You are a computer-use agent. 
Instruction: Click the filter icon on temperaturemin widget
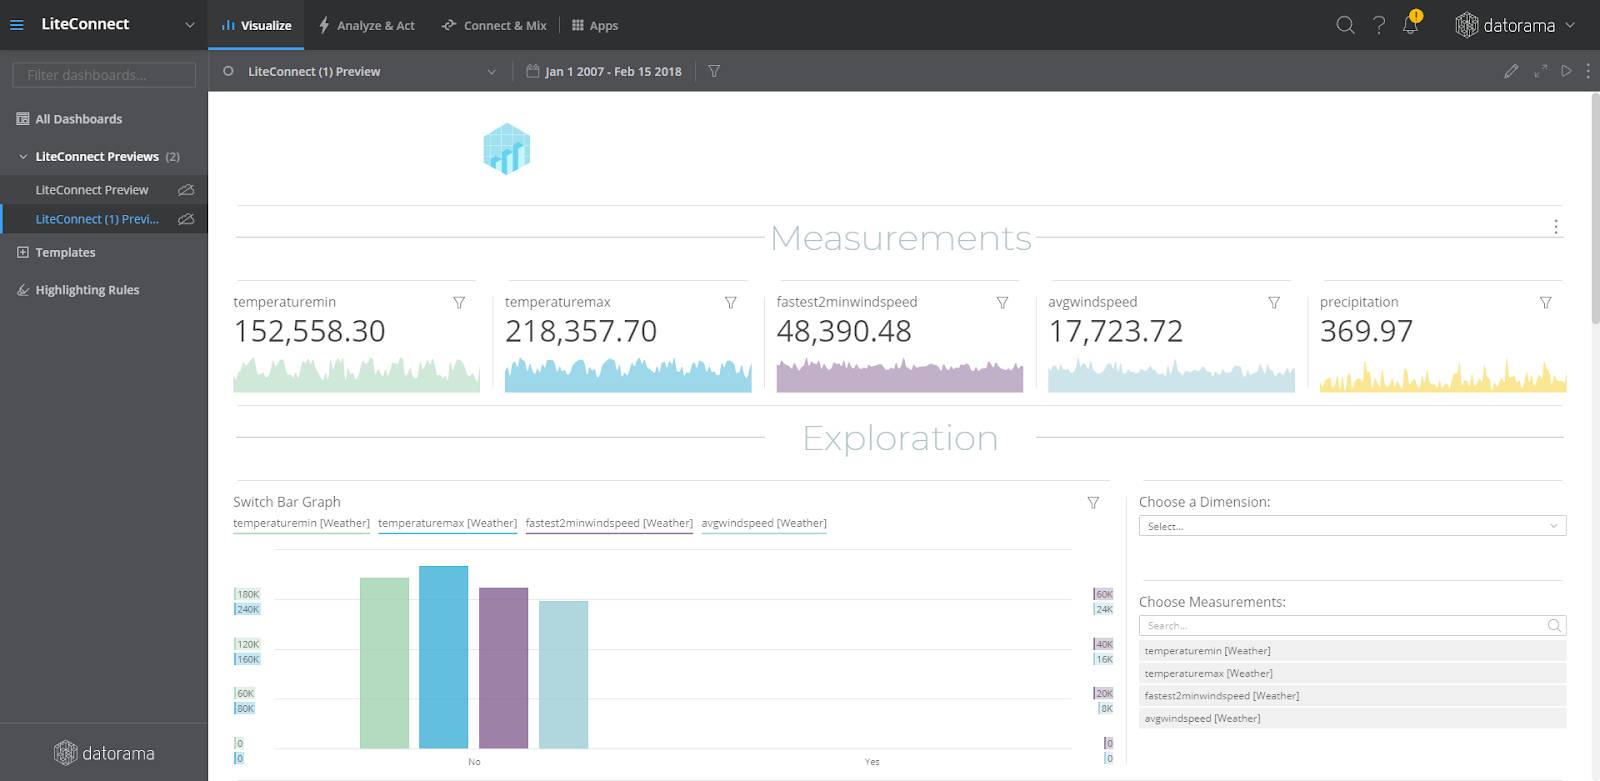pos(459,302)
